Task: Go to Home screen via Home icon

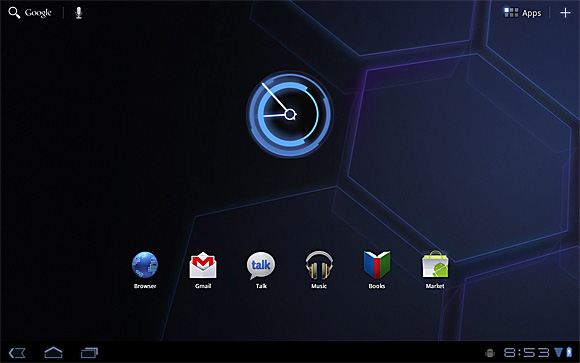Action: coord(53,352)
